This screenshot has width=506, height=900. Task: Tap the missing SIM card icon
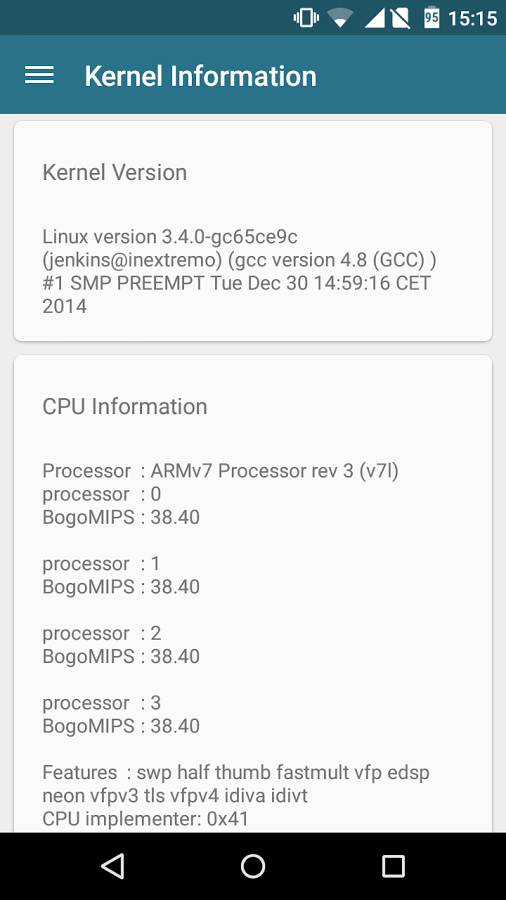coord(400,18)
